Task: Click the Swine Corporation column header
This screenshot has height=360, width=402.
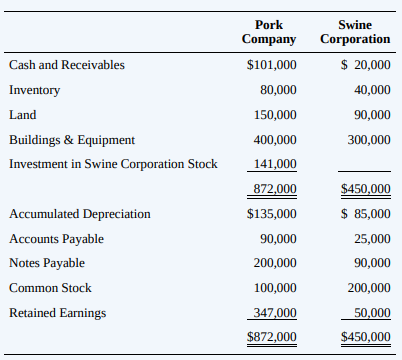Action: click(355, 32)
